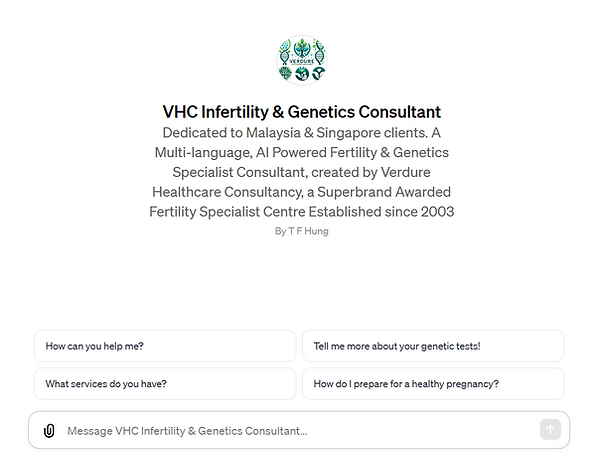Screen dimensions: 600x455
Task: Click "Healthcare Consultancy, a Superbrand Awarded" text
Action: tap(302, 192)
